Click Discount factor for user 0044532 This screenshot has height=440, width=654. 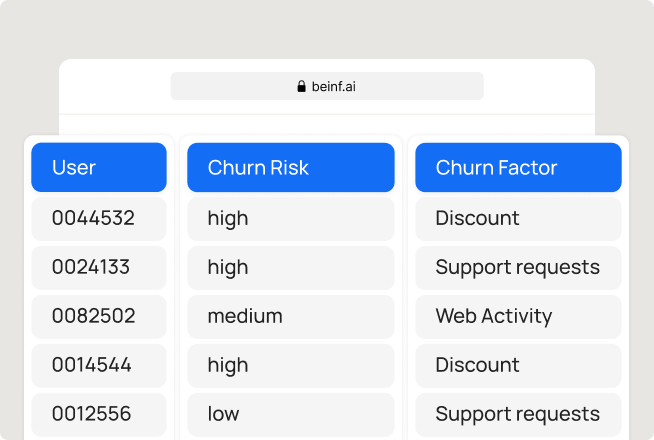(x=518, y=218)
